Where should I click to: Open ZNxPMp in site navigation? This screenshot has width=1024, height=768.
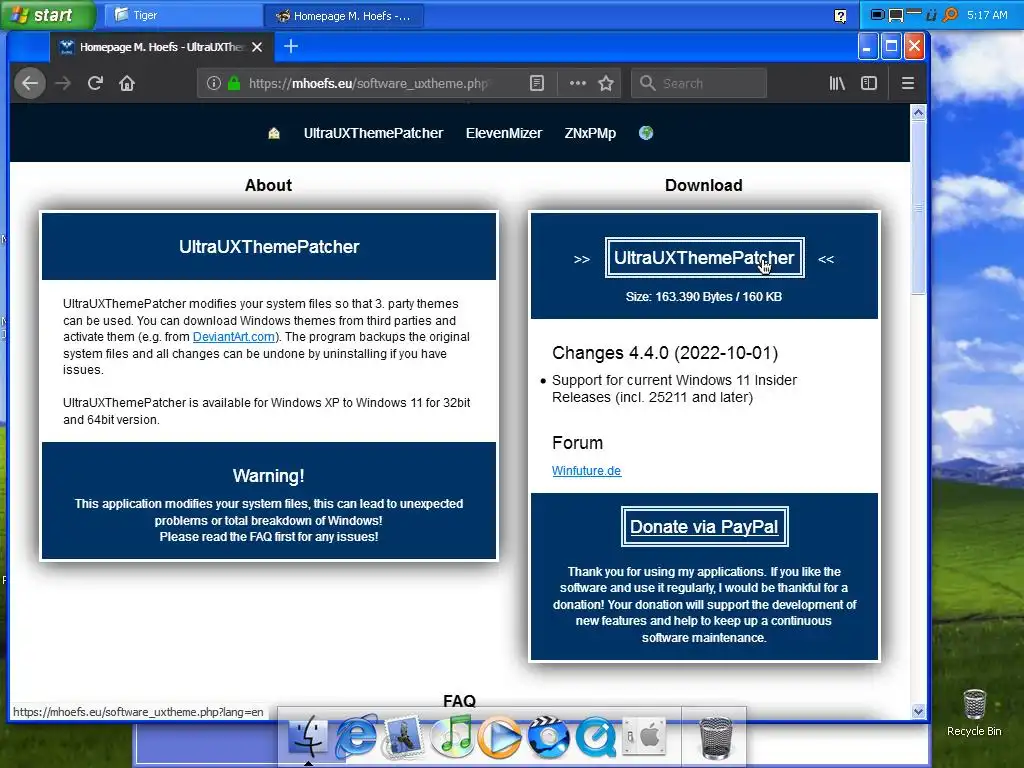point(590,133)
